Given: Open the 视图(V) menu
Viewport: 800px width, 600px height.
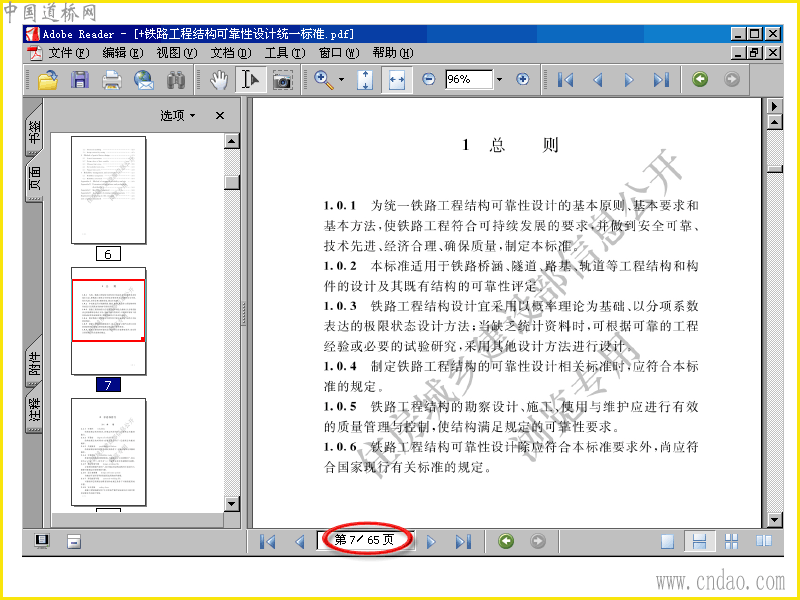Looking at the screenshot, I should (x=177, y=53).
